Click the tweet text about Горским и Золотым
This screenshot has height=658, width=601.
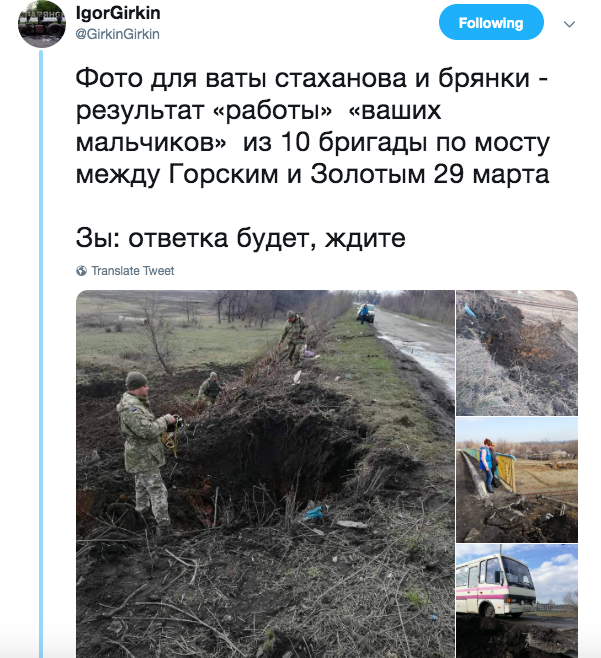pyautogui.click(x=313, y=126)
